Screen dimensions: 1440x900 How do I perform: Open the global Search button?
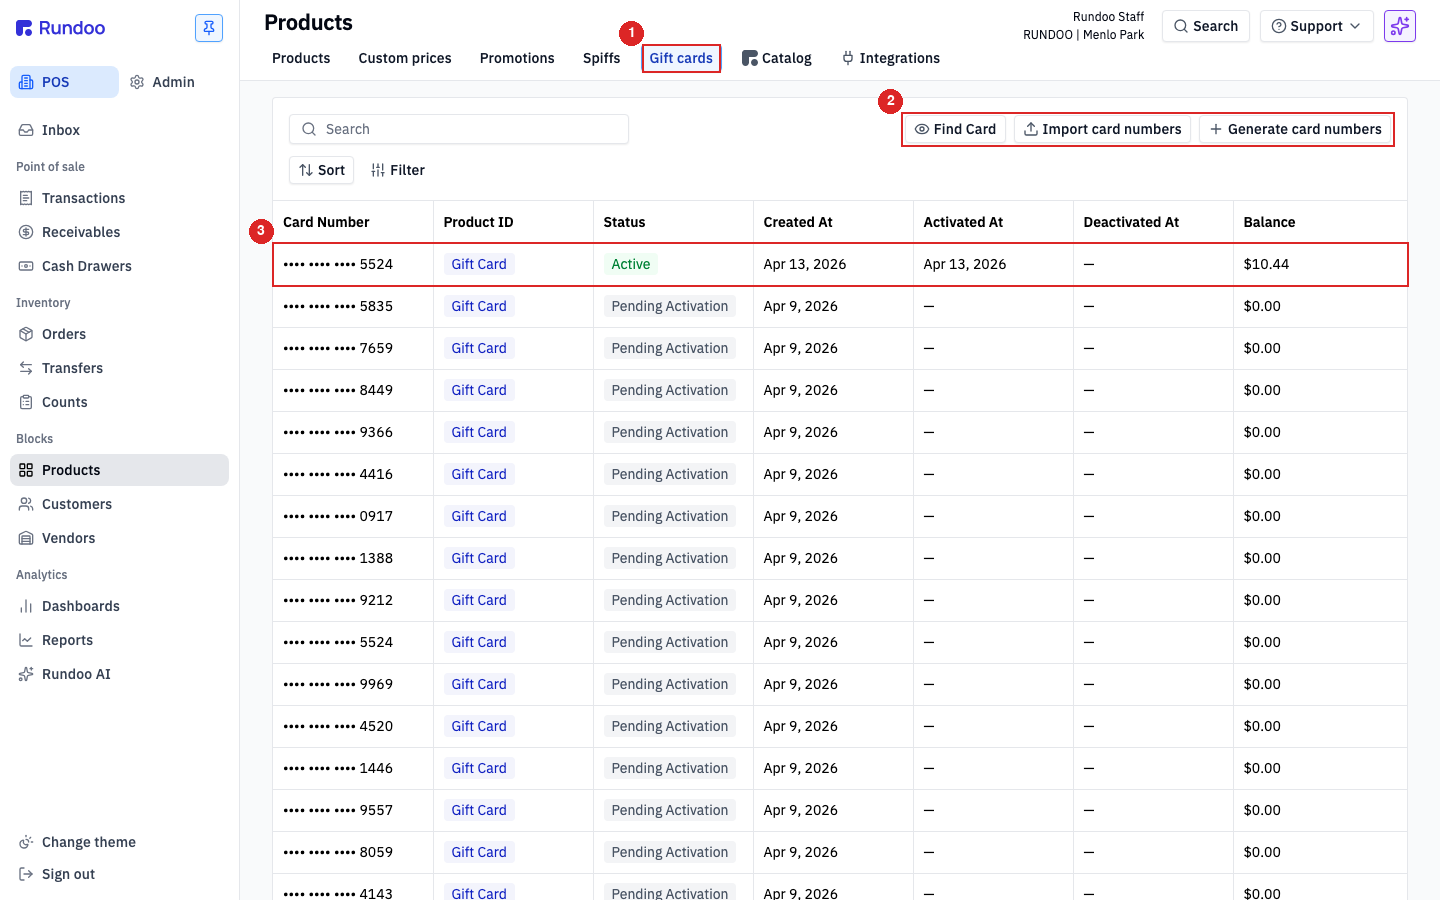[1206, 26]
